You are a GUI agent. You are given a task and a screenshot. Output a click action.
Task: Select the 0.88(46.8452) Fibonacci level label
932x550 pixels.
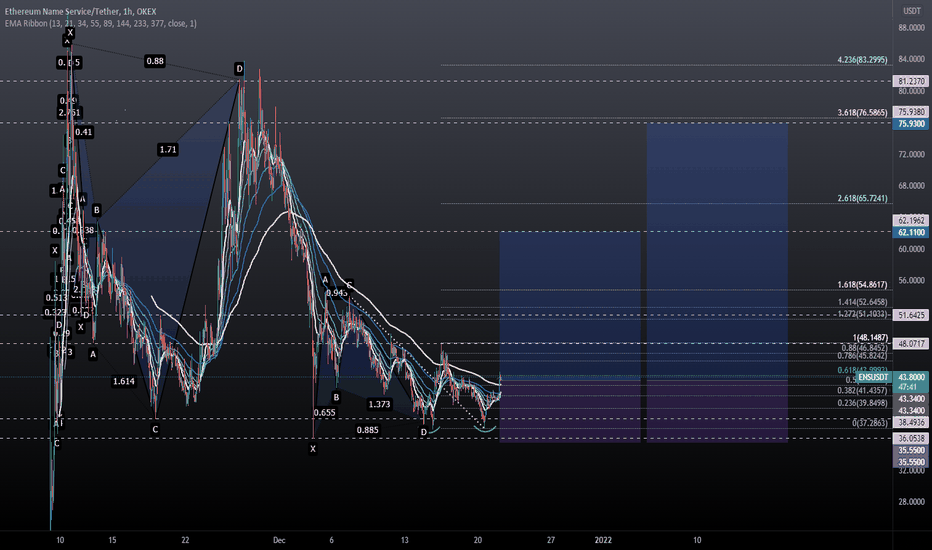click(864, 348)
